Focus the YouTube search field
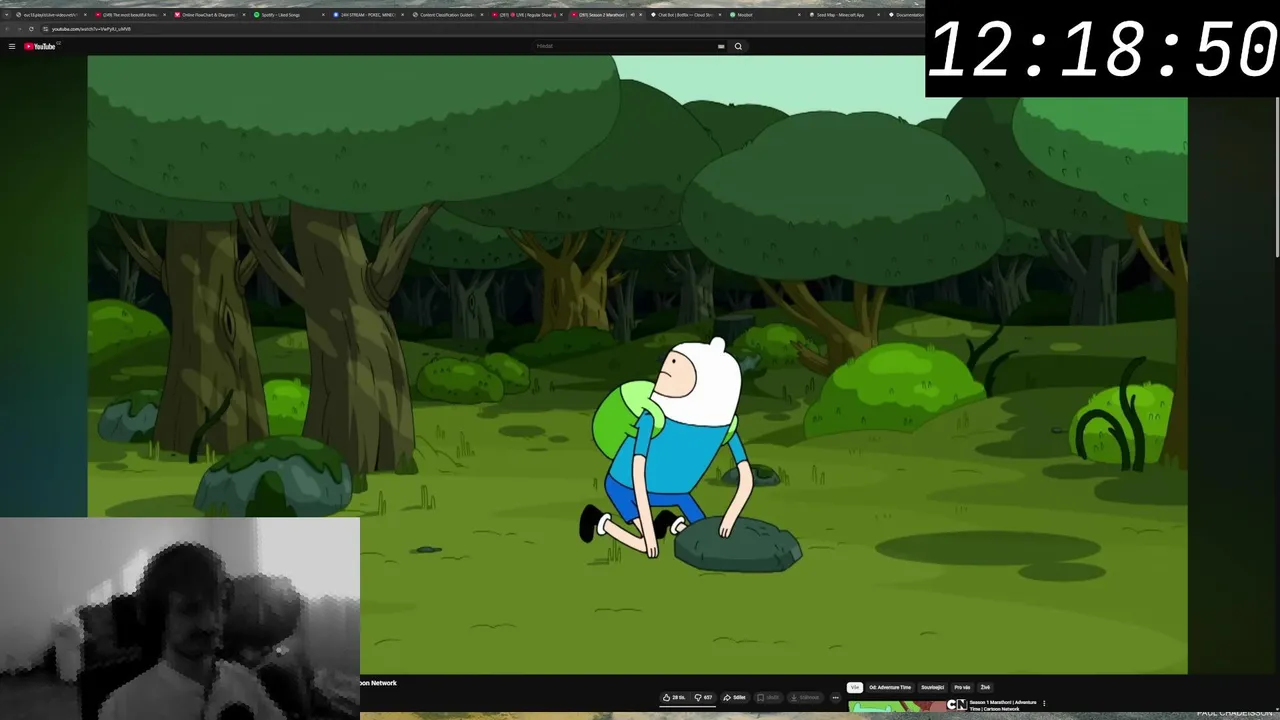This screenshot has height=720, width=1280. (625, 46)
